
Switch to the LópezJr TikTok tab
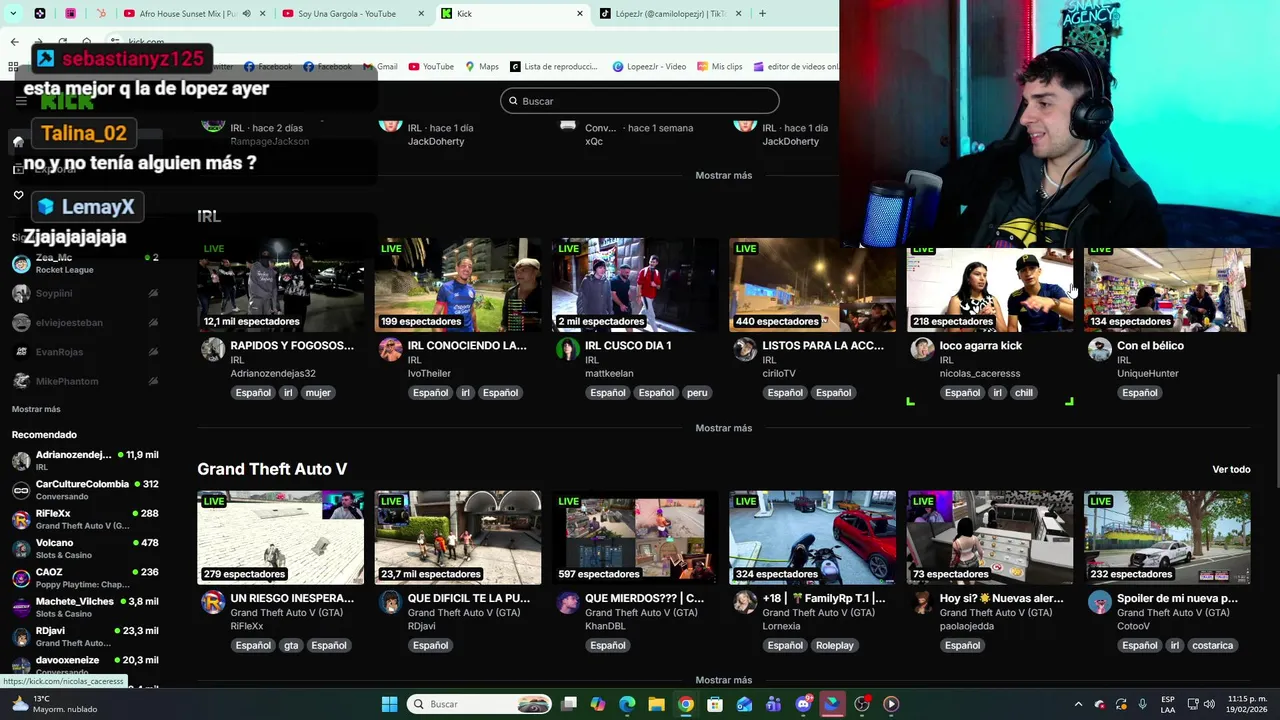coord(672,14)
